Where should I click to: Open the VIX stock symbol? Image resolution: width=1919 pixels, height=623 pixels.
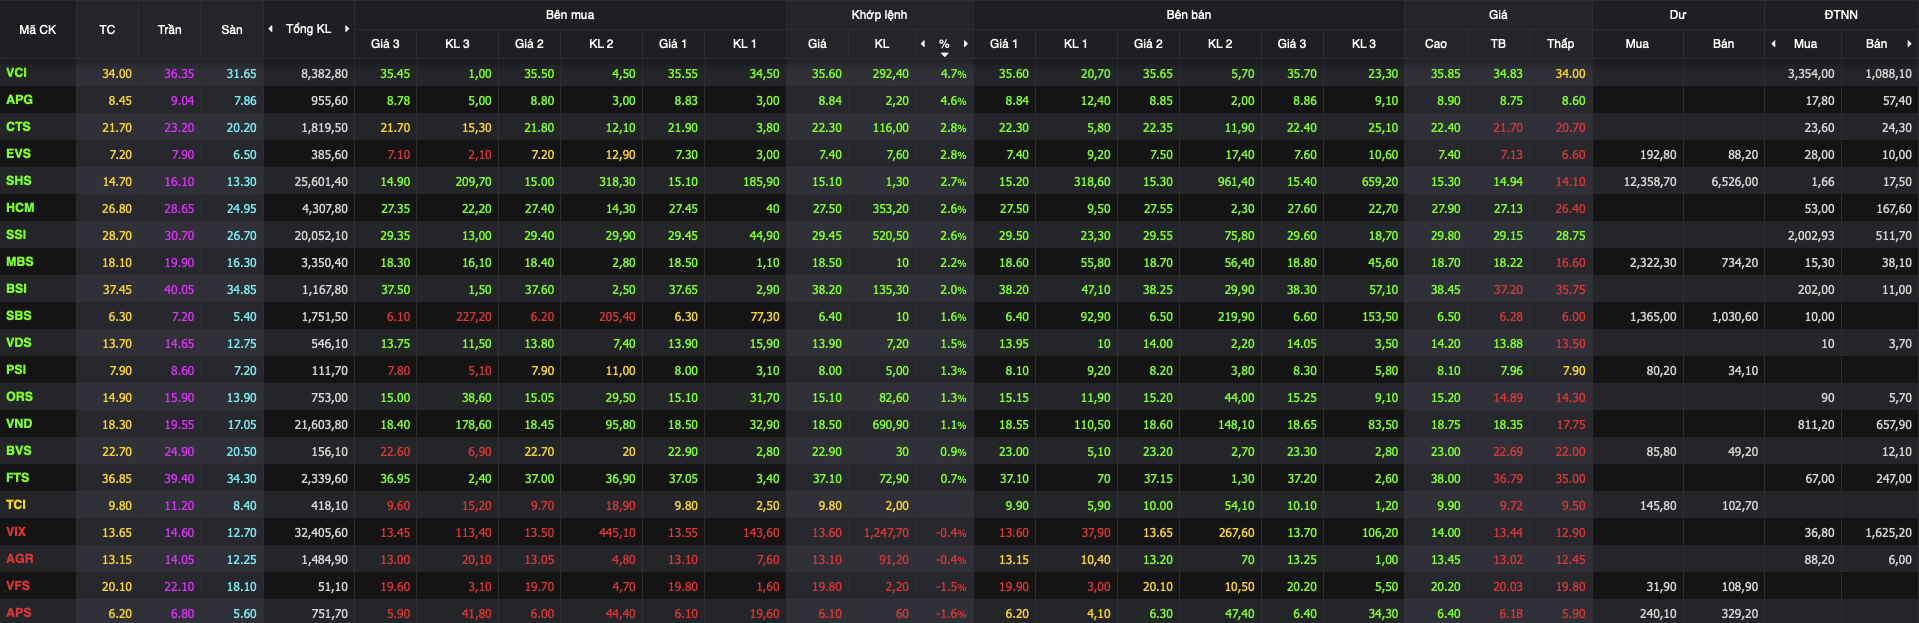click(x=16, y=532)
